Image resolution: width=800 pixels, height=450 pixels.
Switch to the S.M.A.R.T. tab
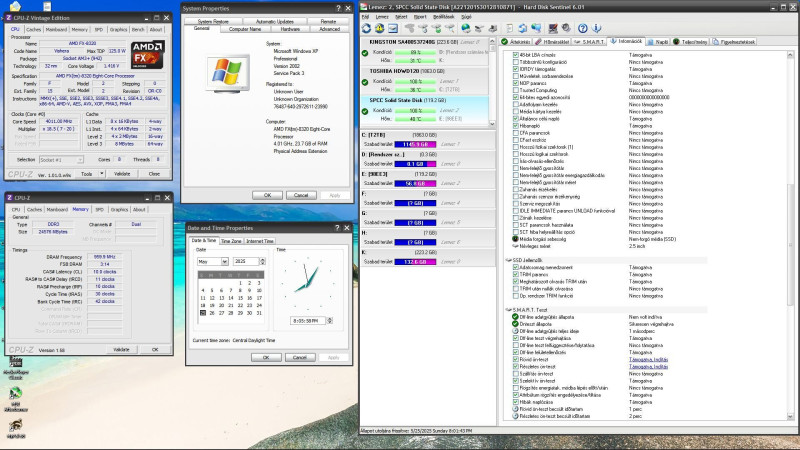(589, 42)
